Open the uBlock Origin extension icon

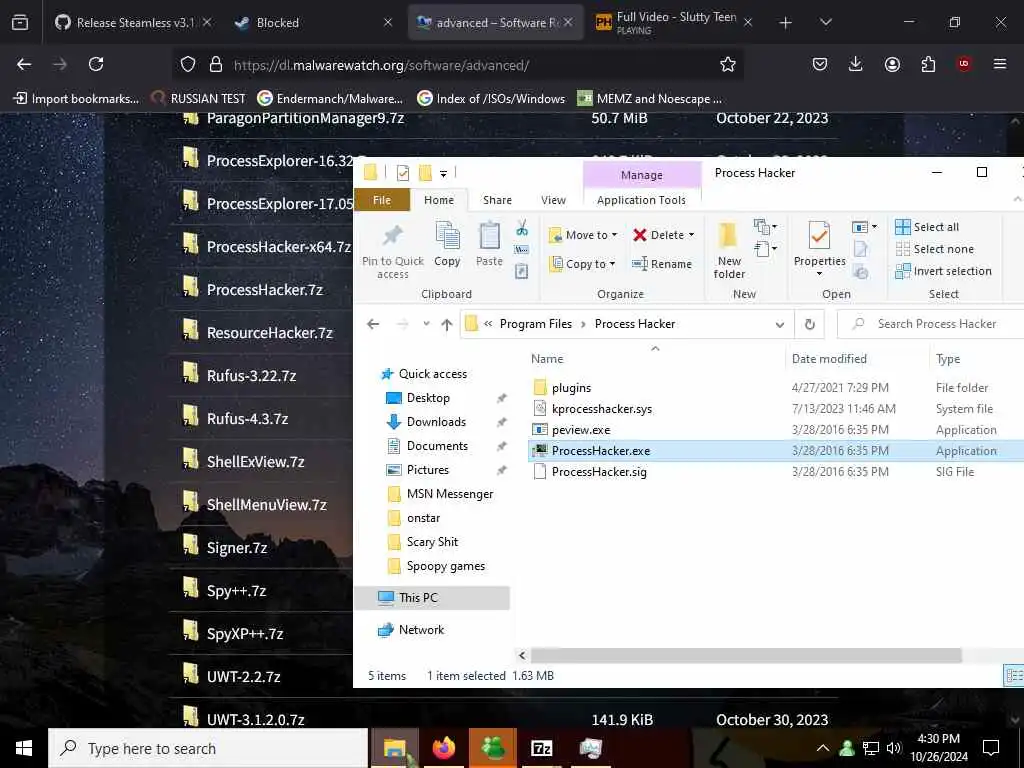coord(964,64)
